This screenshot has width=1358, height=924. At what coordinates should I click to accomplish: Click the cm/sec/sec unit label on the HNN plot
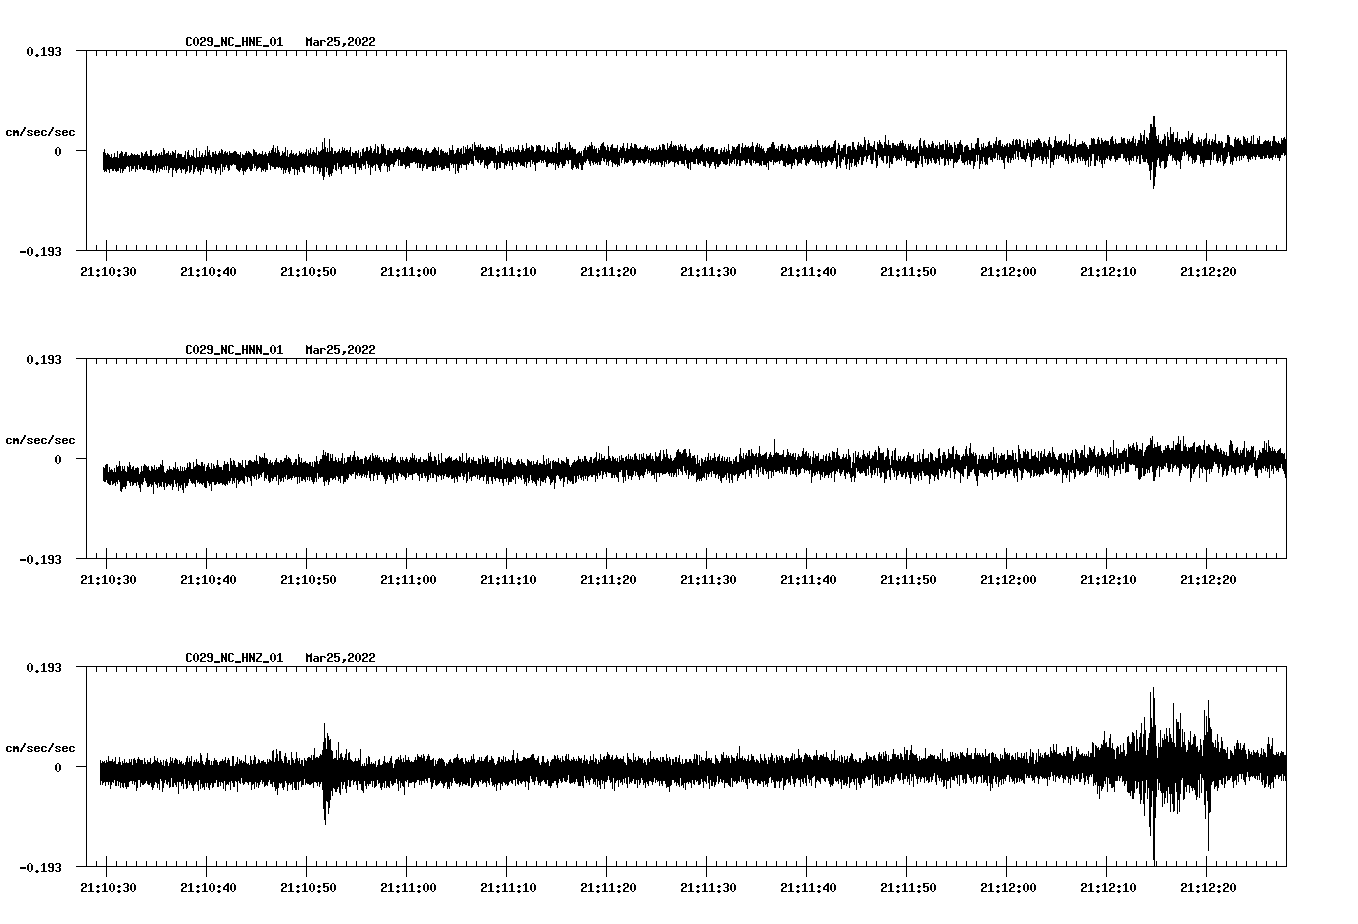40,440
